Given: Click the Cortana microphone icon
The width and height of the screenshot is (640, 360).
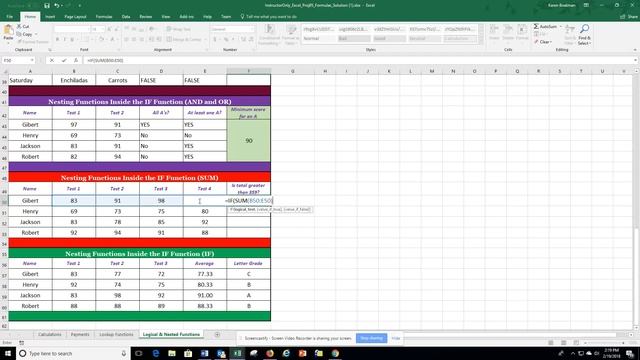Looking at the screenshot, I should click(124, 353).
